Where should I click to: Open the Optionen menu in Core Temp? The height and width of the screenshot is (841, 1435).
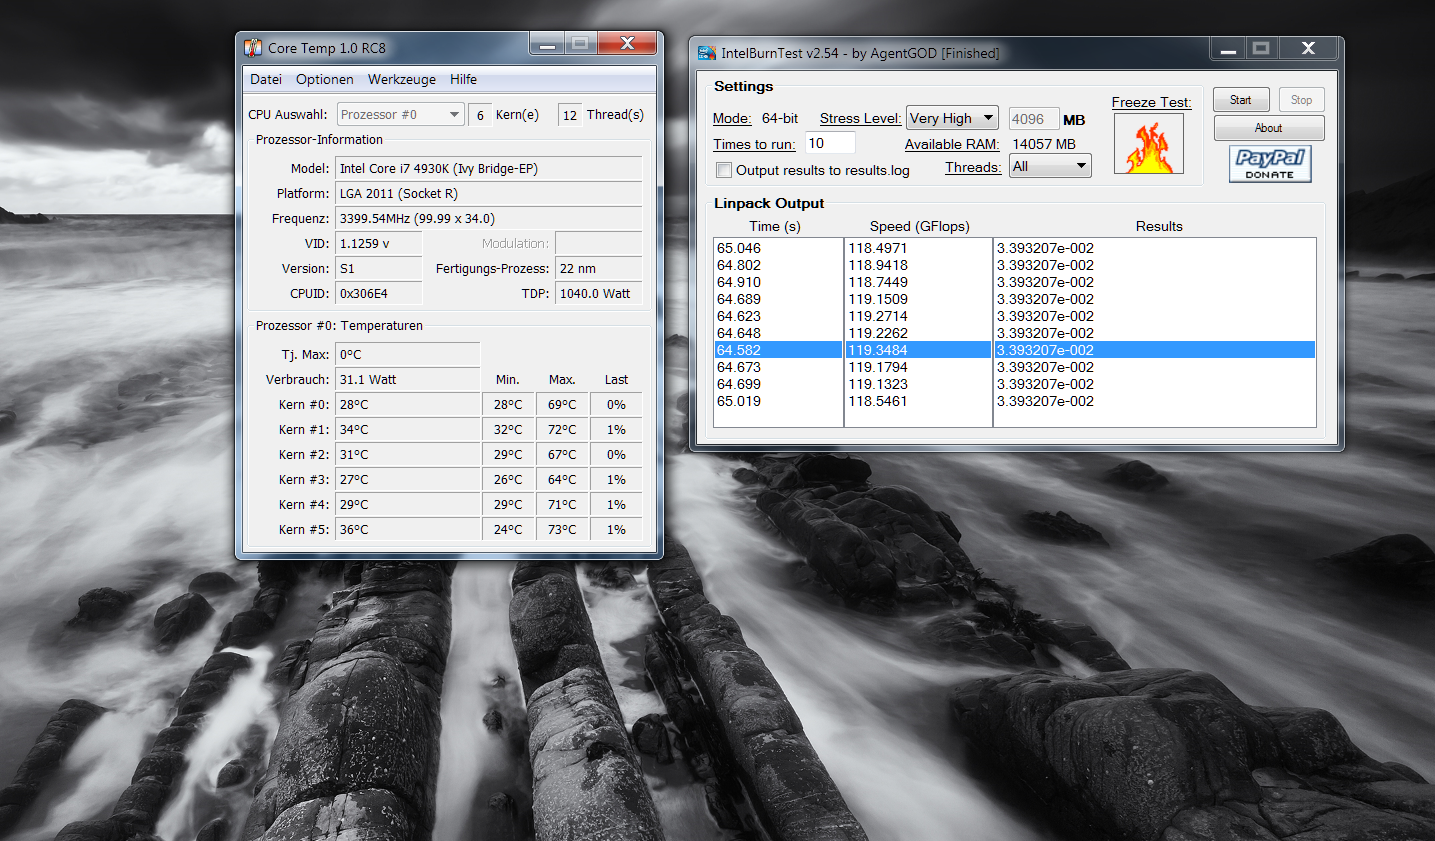pyautogui.click(x=325, y=79)
